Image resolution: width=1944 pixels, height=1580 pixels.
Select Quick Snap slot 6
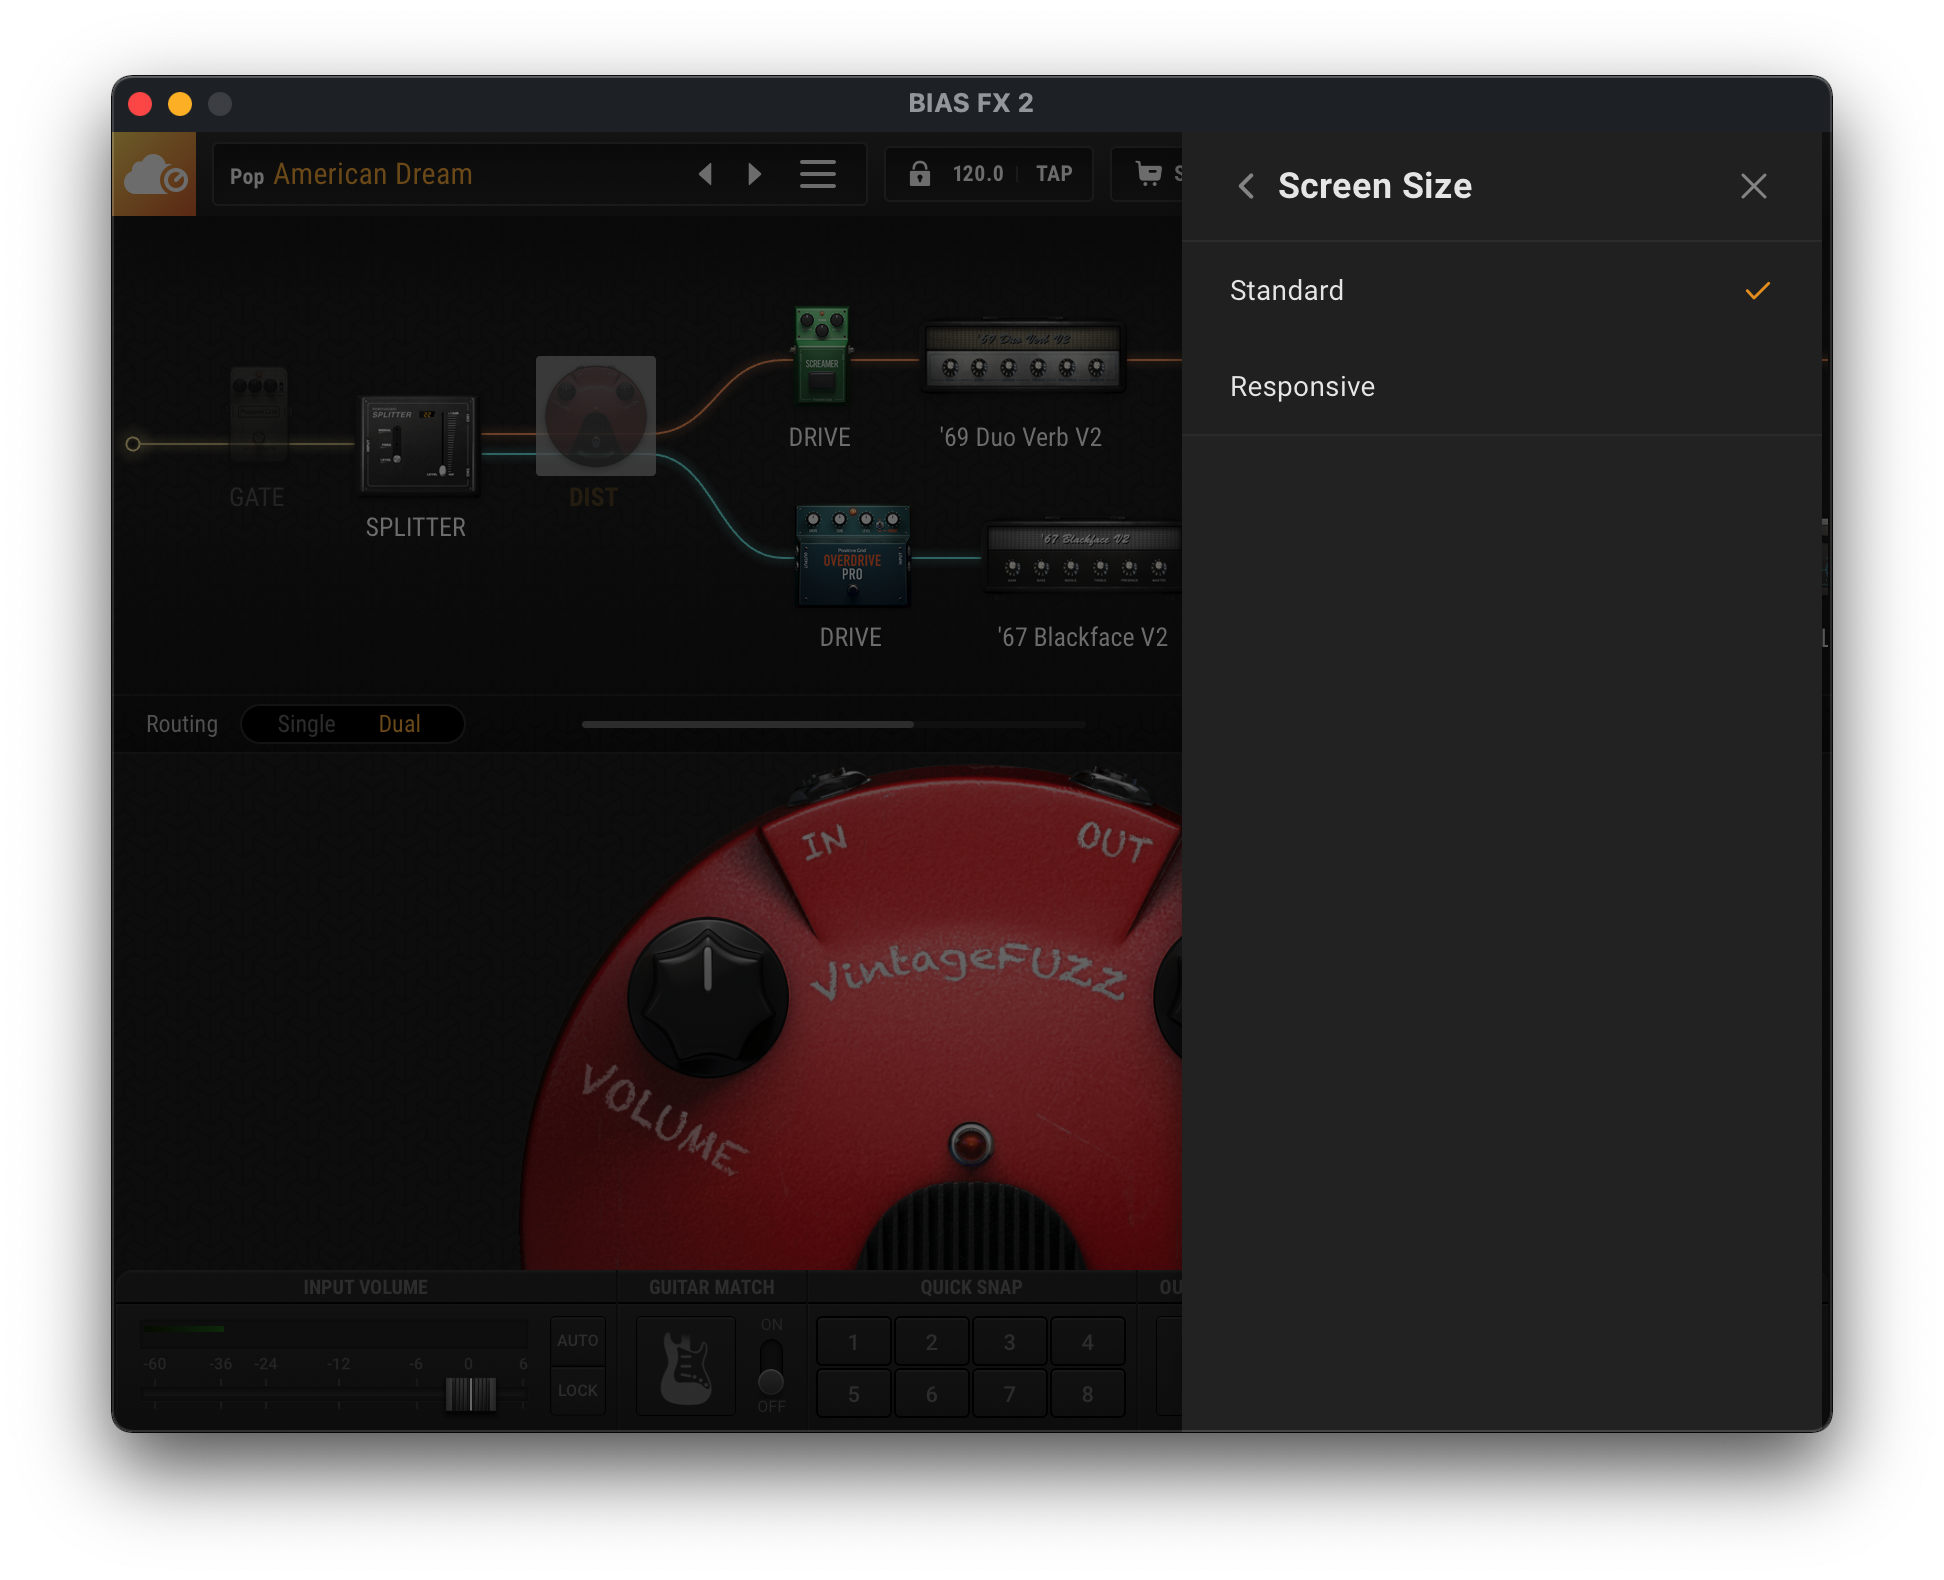(931, 1394)
